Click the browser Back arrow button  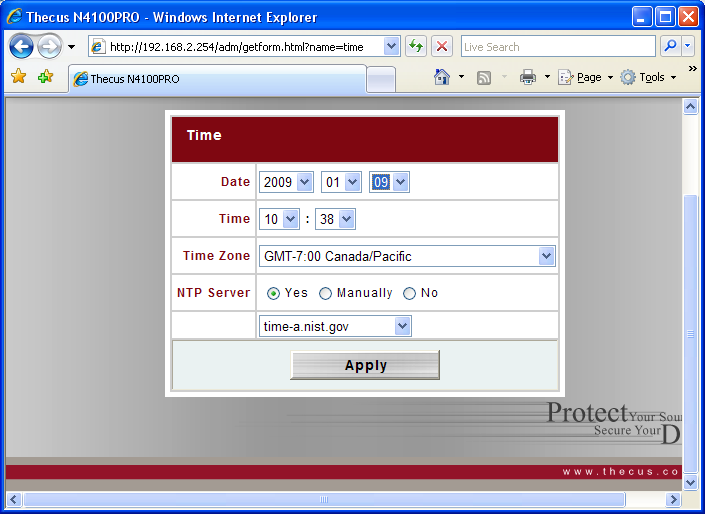(x=22, y=46)
